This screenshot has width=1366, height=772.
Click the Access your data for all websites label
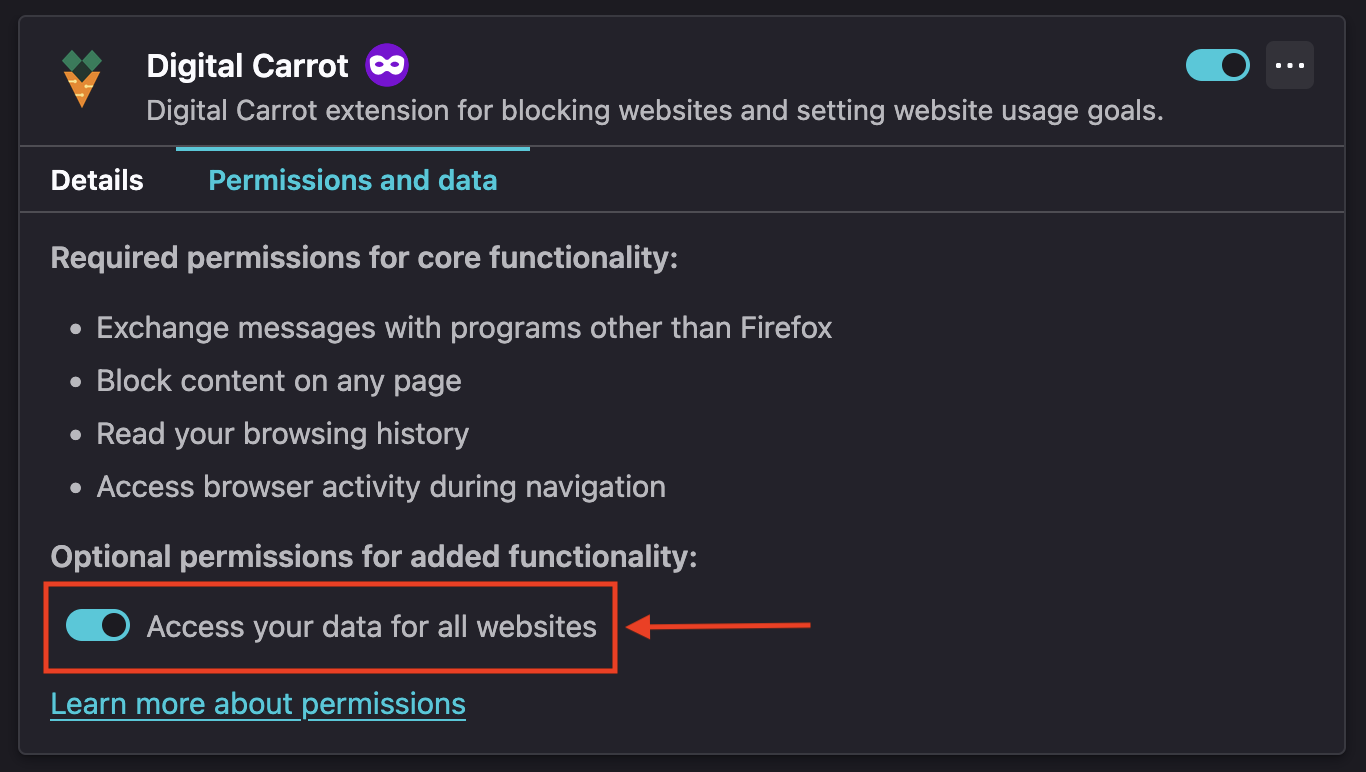[372, 627]
